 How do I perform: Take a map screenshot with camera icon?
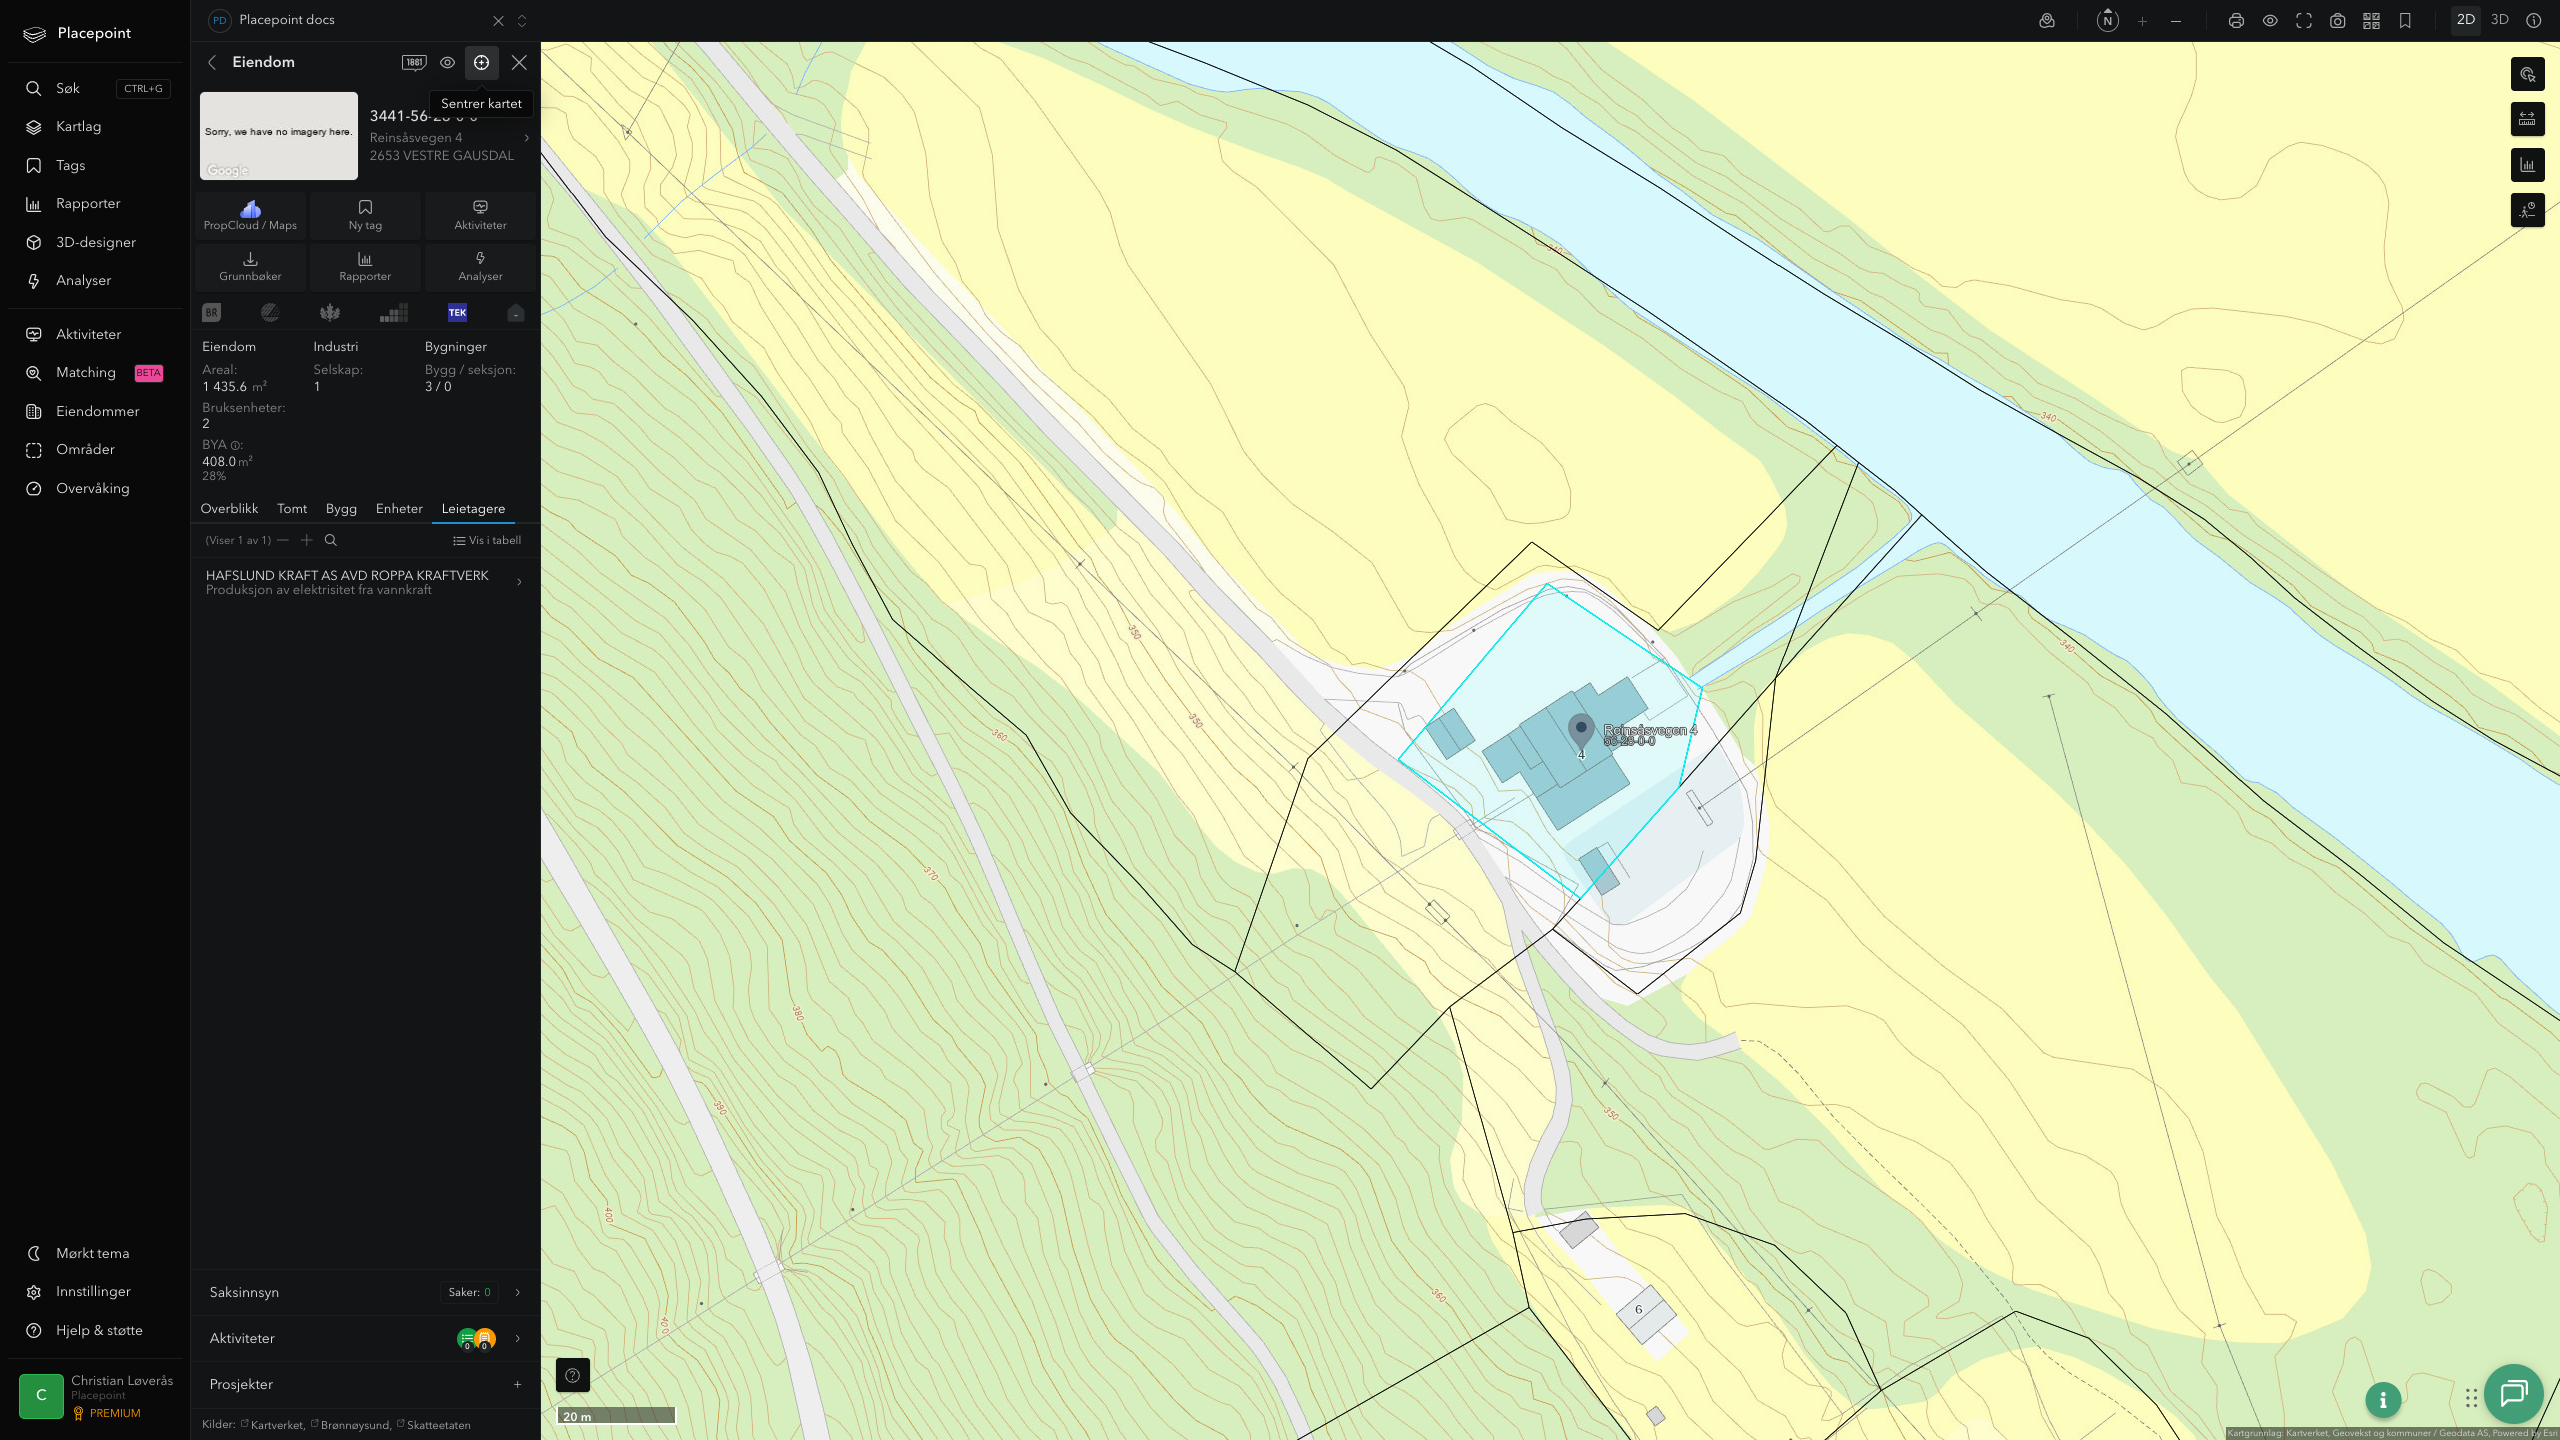(2337, 21)
